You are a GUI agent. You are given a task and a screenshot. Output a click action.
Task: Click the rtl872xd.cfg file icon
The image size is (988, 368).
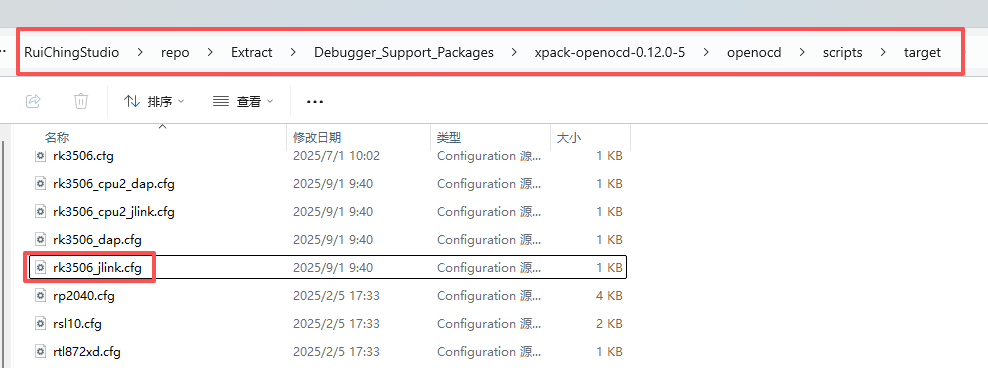point(40,352)
